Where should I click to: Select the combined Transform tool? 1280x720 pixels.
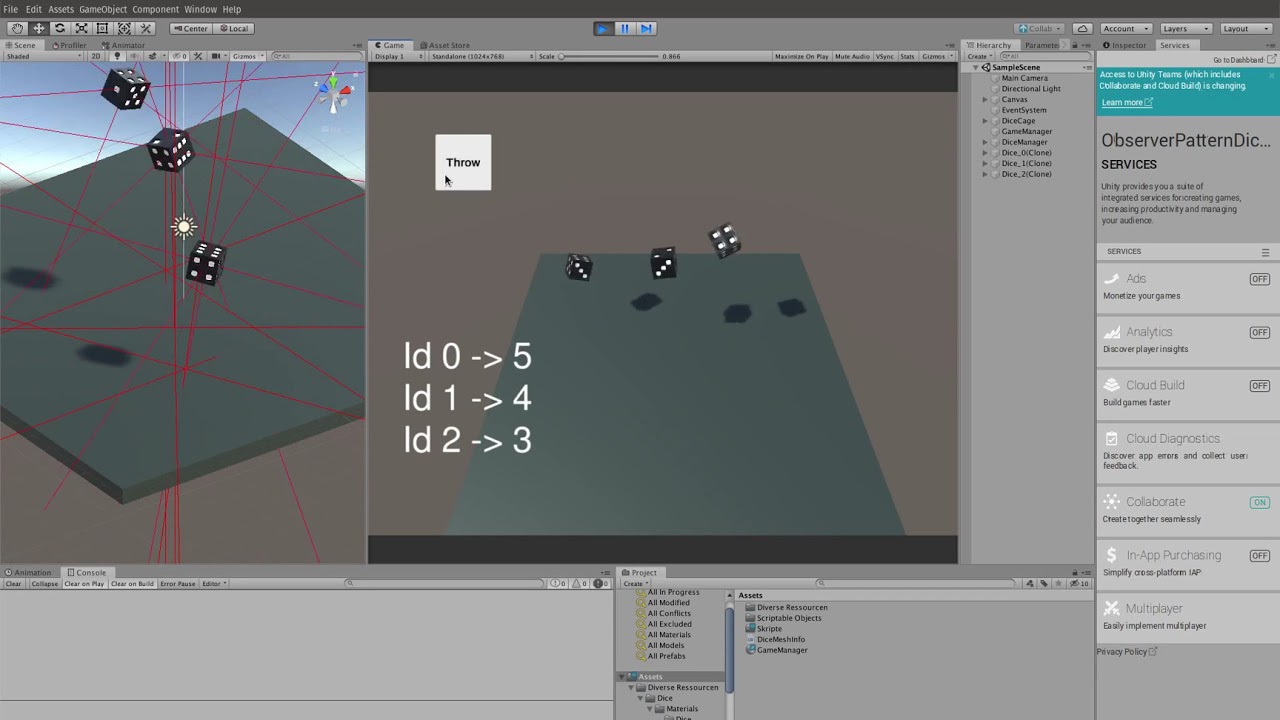pos(124,28)
